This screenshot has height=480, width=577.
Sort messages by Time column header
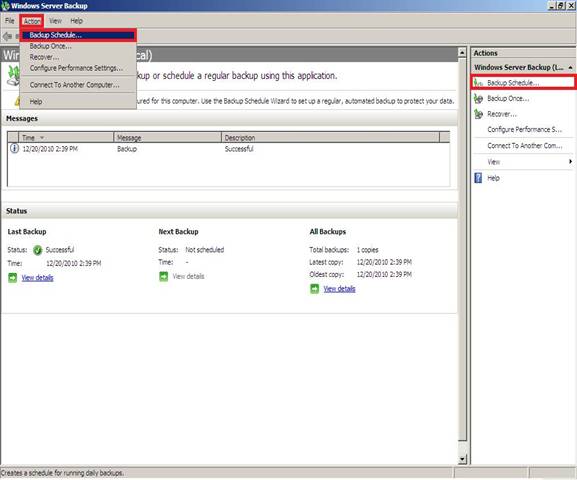(66, 138)
